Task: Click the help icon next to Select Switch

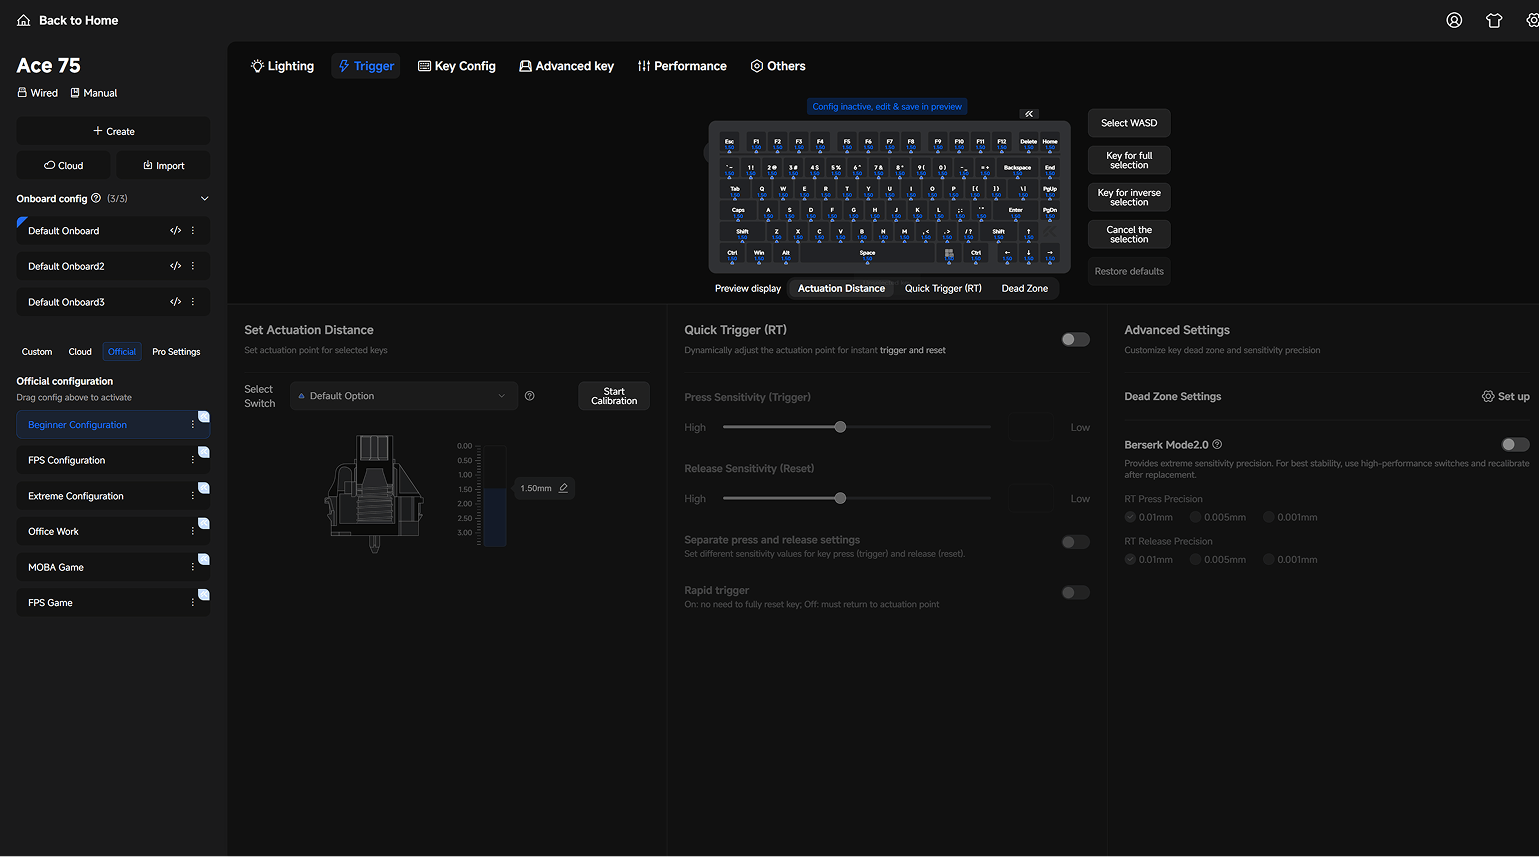Action: coord(530,396)
